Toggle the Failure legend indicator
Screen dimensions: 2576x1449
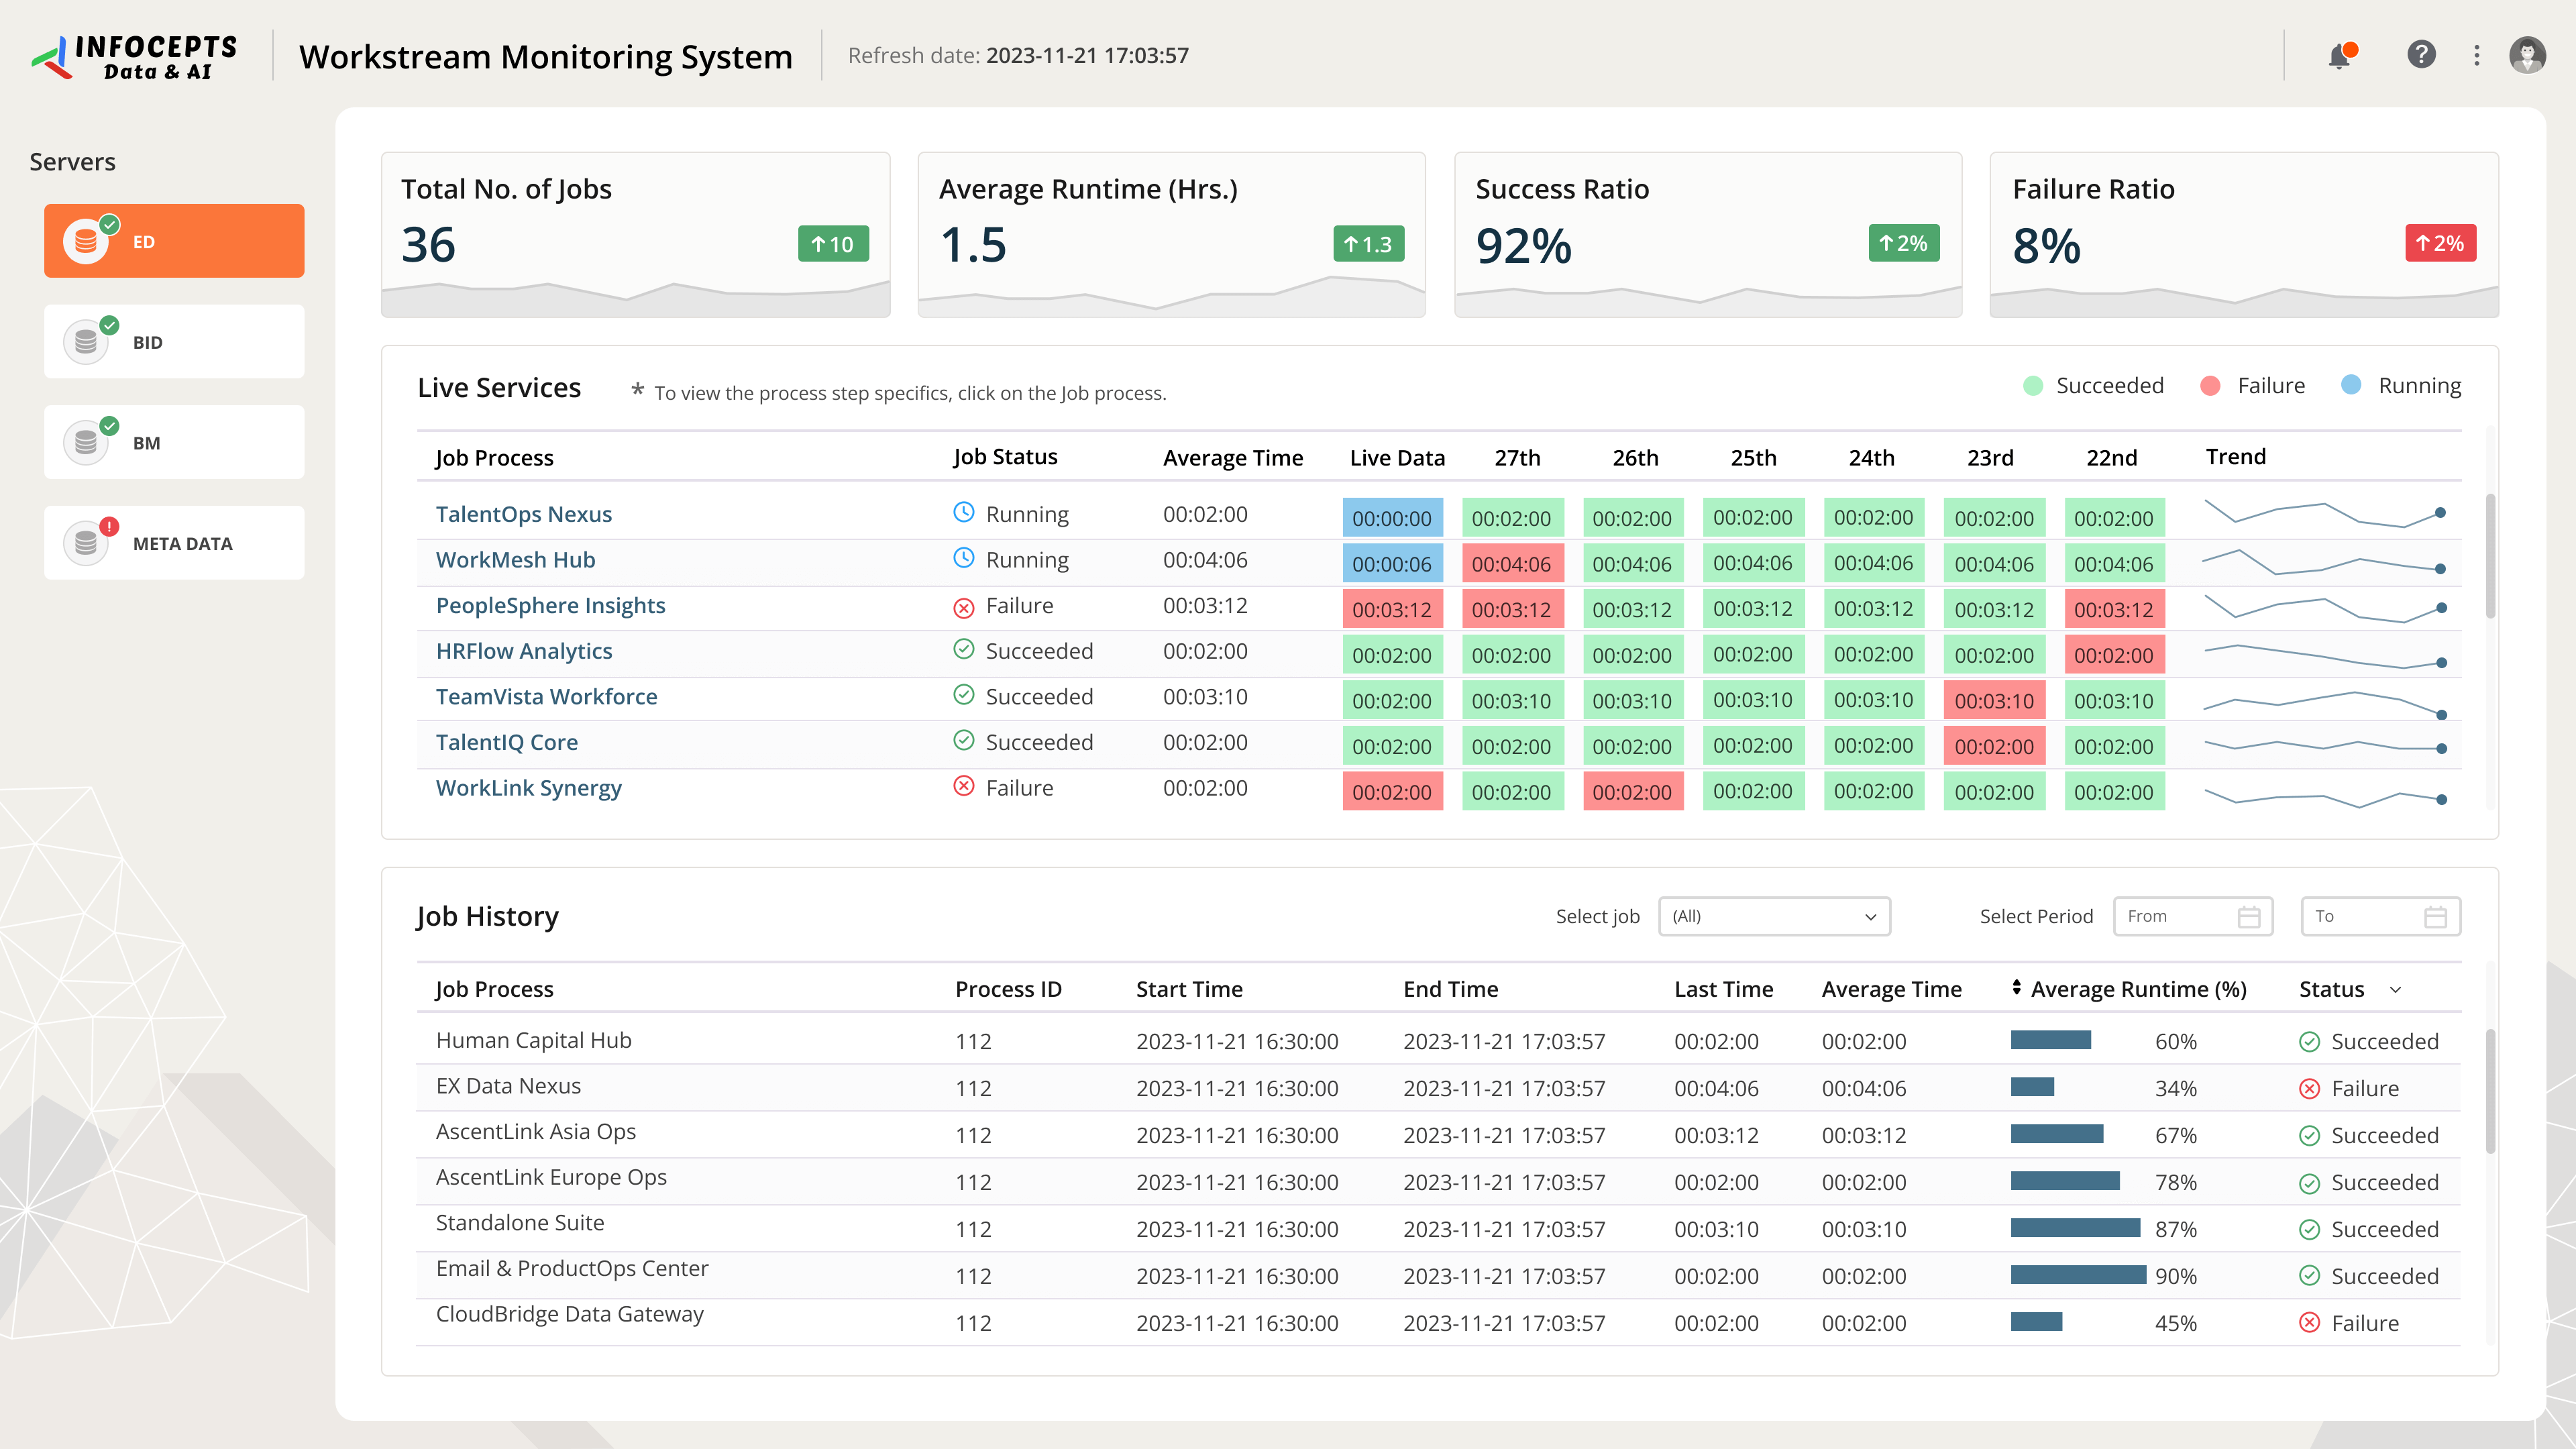point(2211,386)
